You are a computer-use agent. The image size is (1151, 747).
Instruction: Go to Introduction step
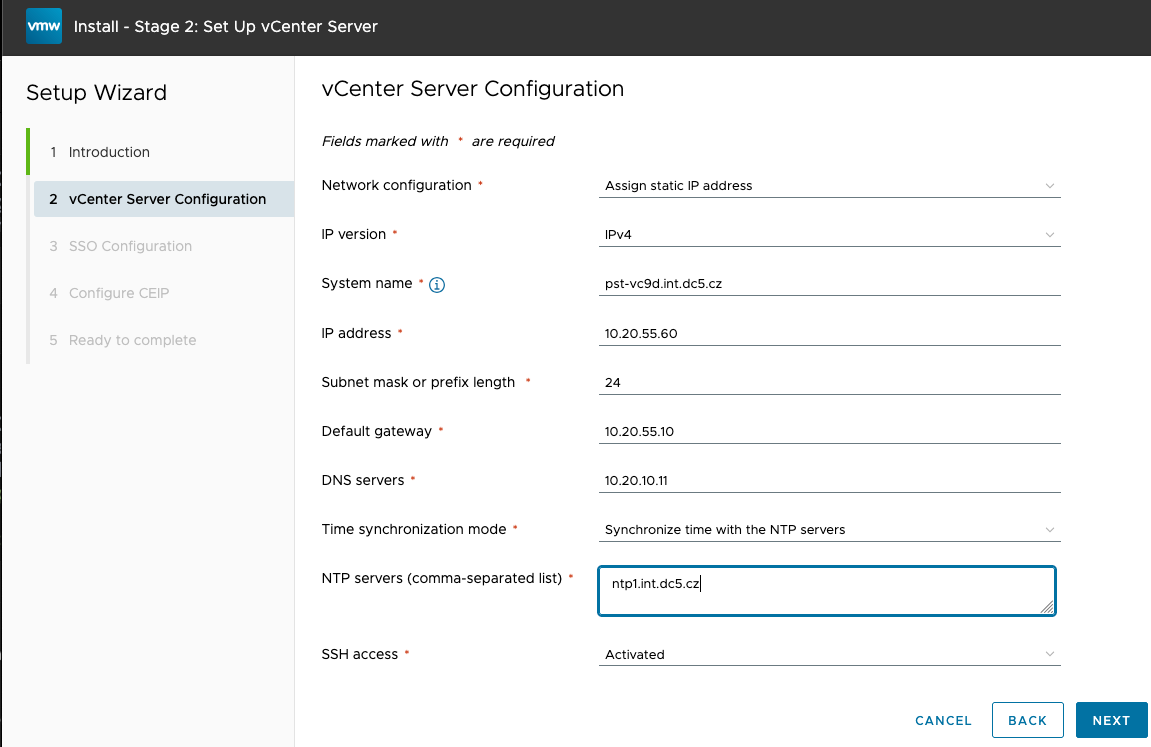(x=109, y=152)
